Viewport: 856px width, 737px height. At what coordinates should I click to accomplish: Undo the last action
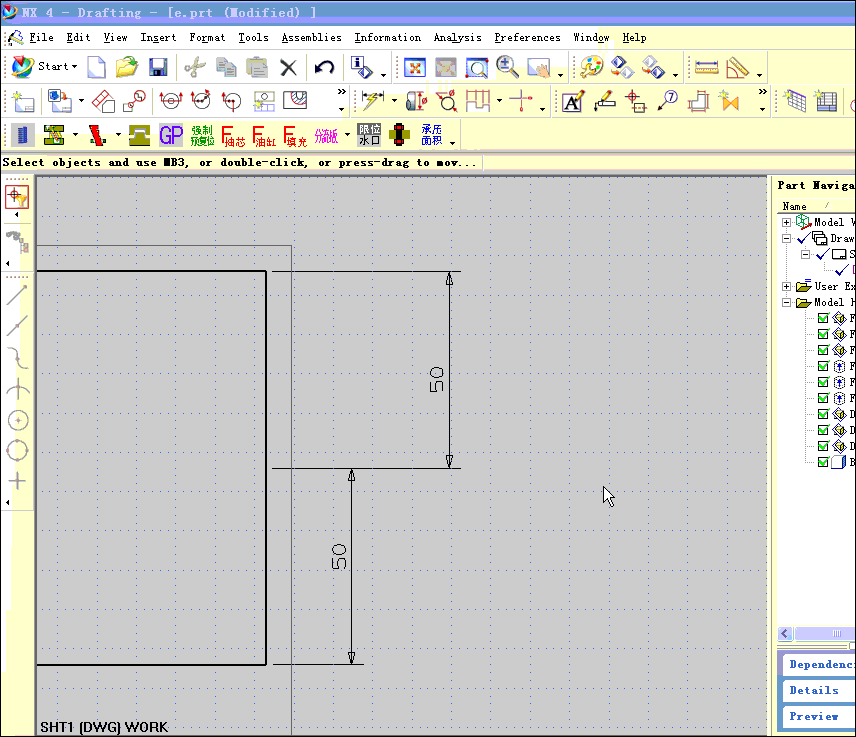click(324, 68)
